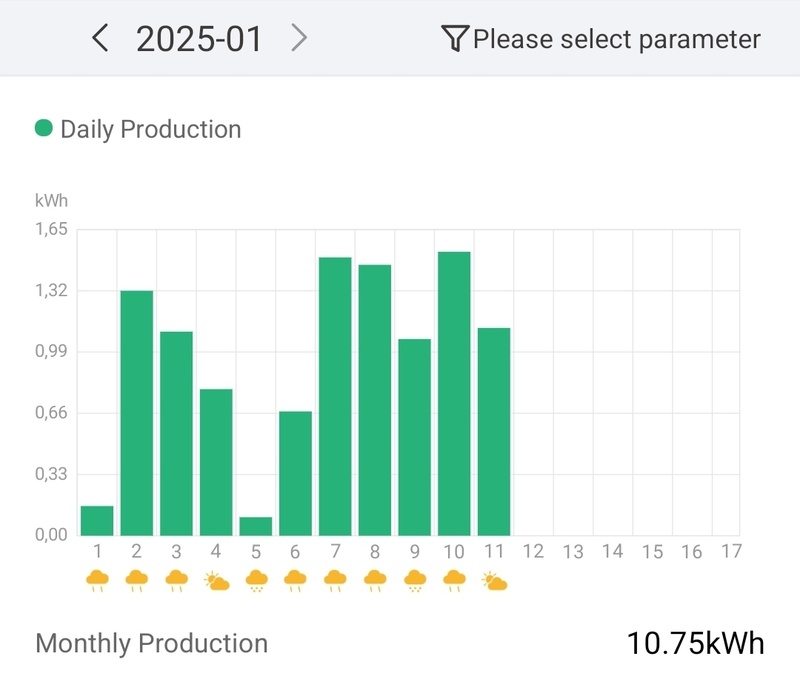The image size is (800, 682).
Task: Click the day 8 production bar
Action: click(375, 400)
